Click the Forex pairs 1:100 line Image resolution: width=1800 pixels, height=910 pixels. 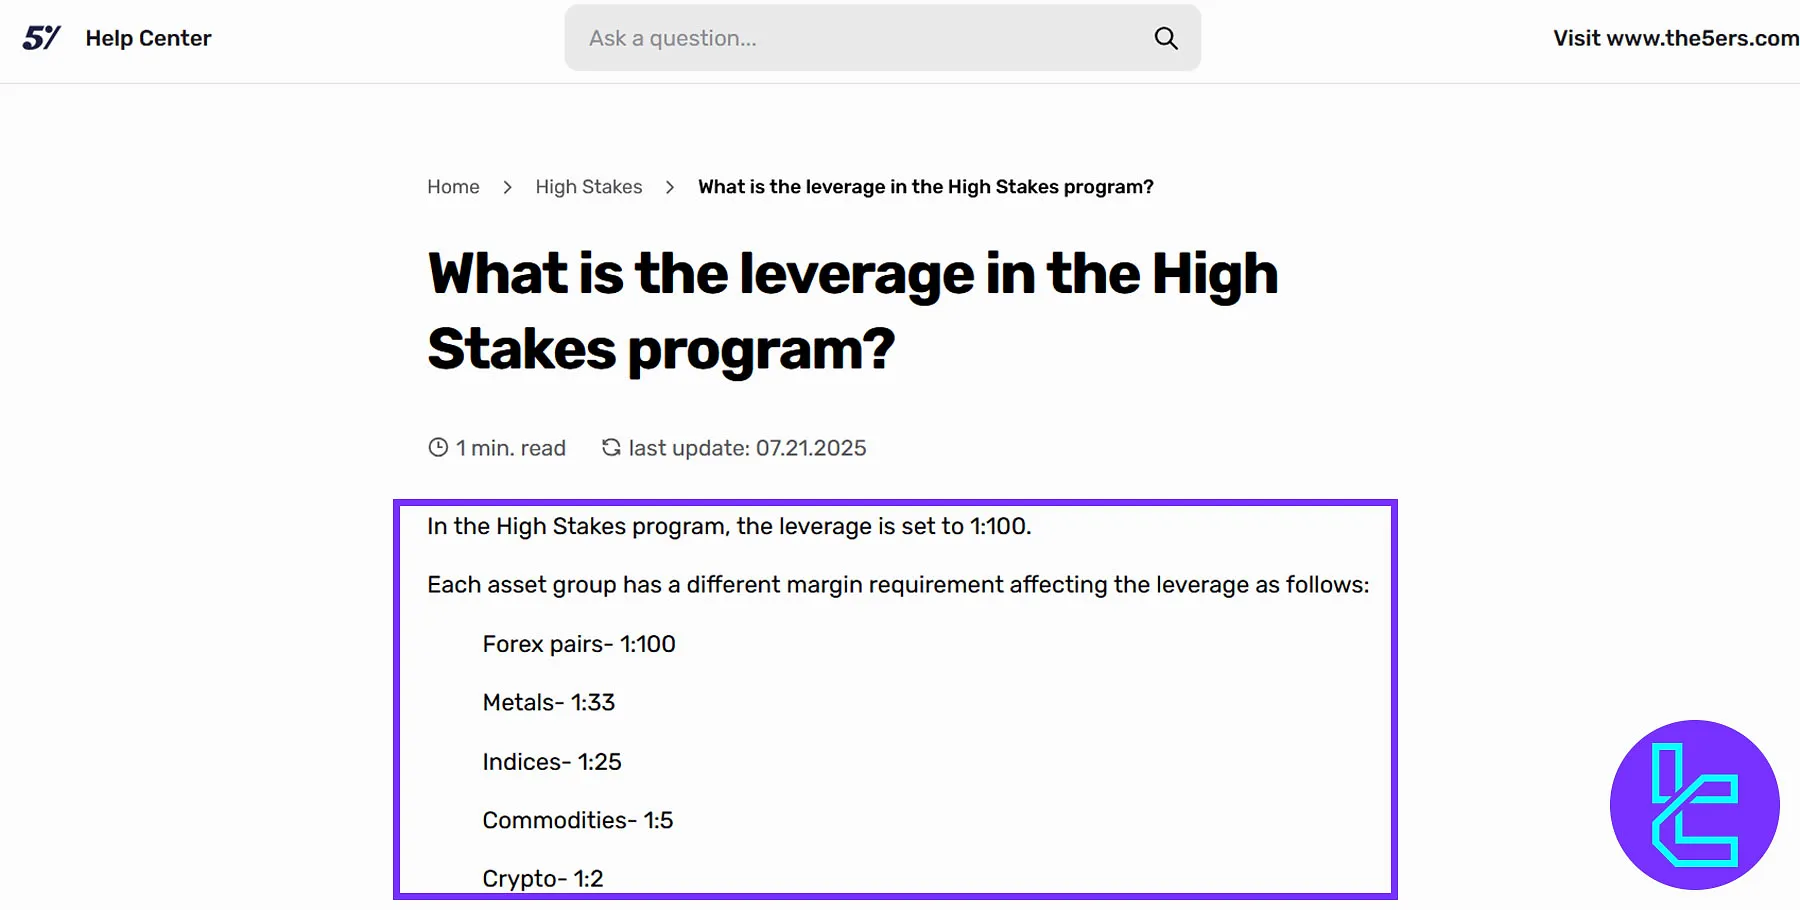(x=579, y=644)
